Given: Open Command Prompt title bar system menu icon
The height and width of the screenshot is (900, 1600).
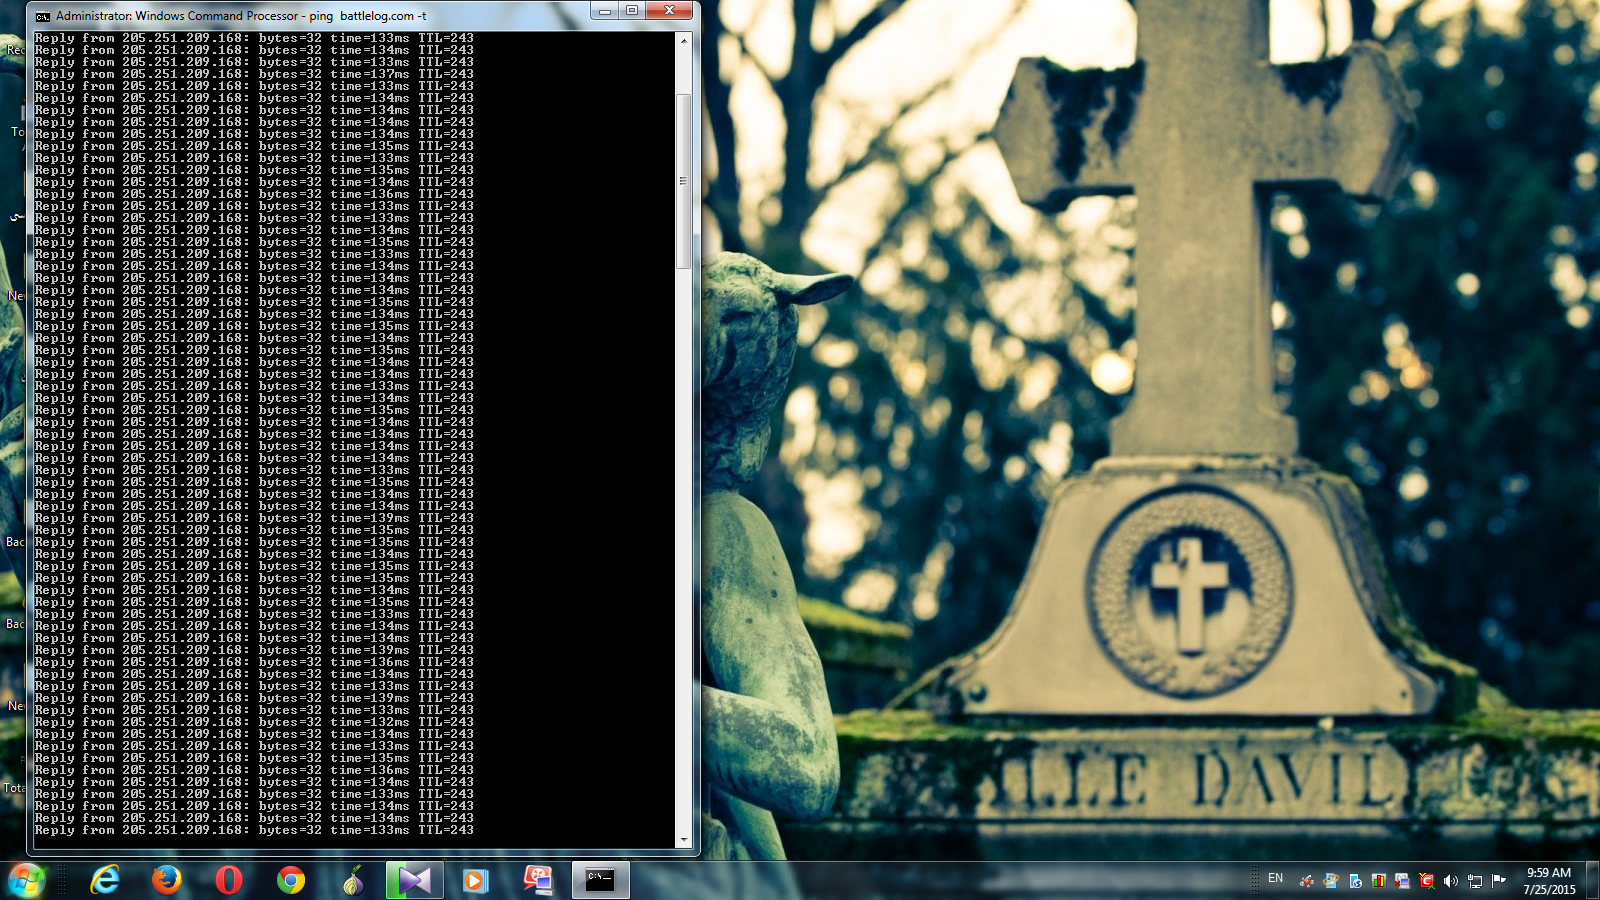Looking at the screenshot, I should tap(42, 16).
